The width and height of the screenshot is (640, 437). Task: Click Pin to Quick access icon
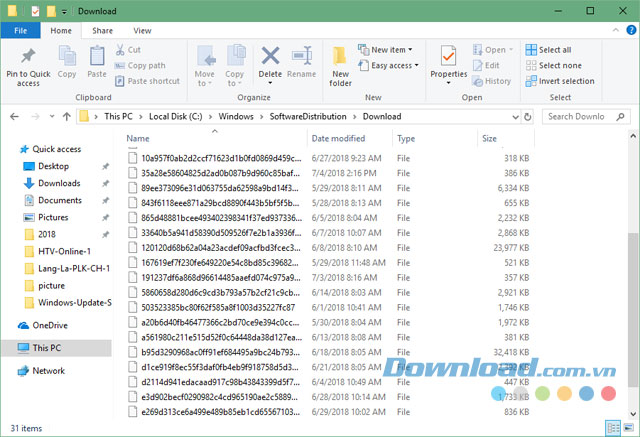click(28, 57)
